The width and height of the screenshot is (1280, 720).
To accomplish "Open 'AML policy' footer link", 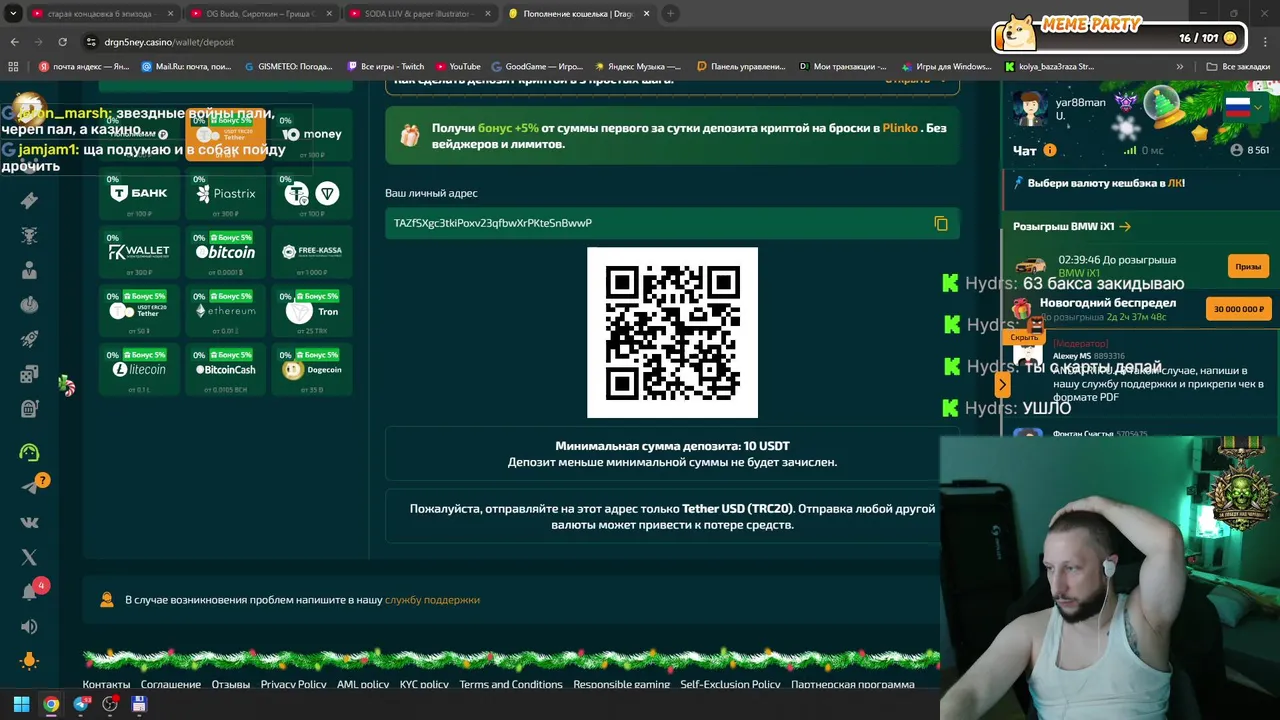I will (x=363, y=685).
